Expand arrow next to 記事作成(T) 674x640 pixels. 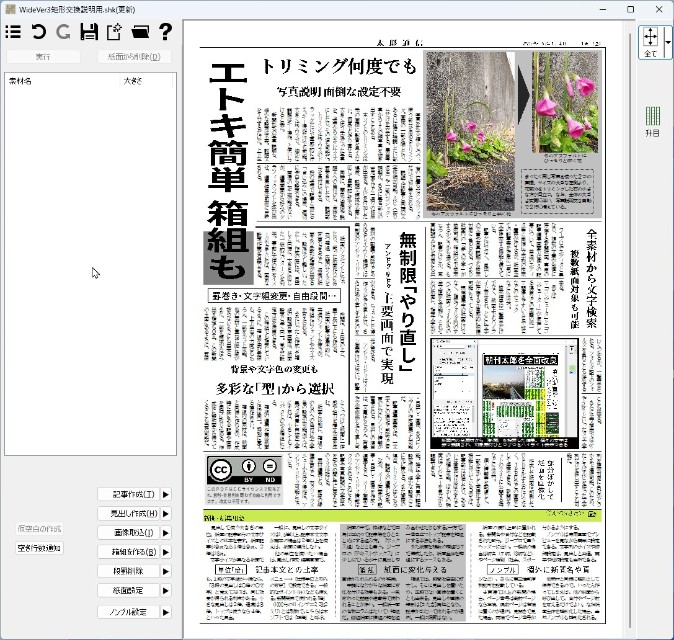click(166, 494)
